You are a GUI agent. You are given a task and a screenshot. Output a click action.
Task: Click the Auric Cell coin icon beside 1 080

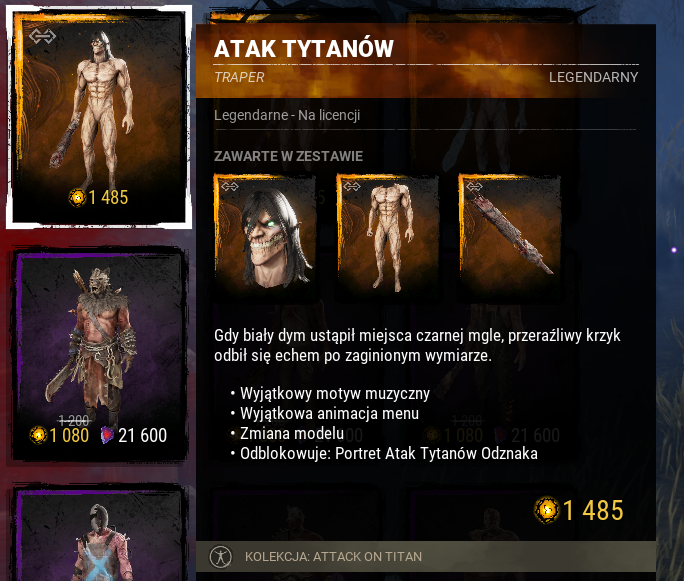38,435
